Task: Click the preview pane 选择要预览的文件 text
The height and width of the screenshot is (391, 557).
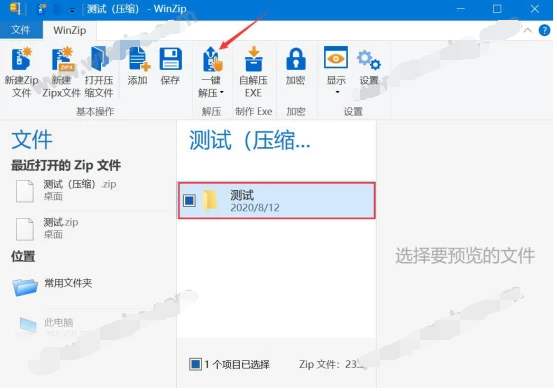Action: 465,256
